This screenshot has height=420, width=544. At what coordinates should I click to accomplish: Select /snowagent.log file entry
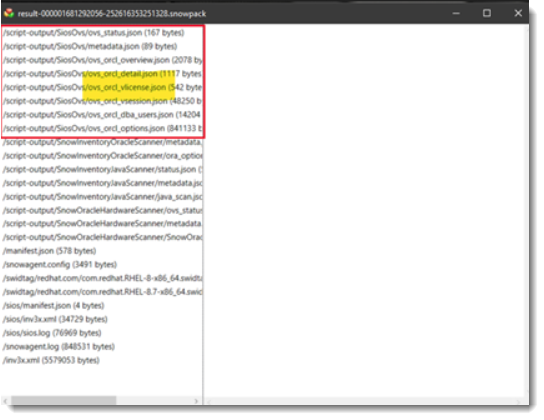tap(59, 346)
